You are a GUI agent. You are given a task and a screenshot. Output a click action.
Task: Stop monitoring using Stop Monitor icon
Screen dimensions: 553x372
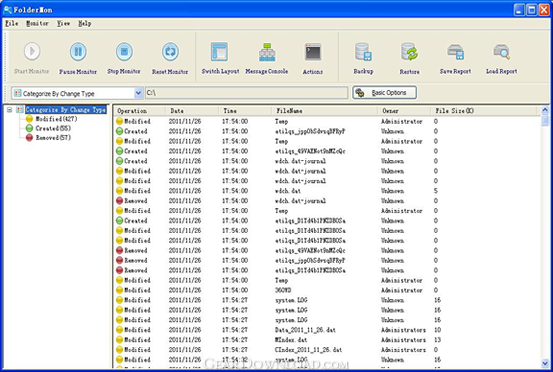click(x=124, y=51)
